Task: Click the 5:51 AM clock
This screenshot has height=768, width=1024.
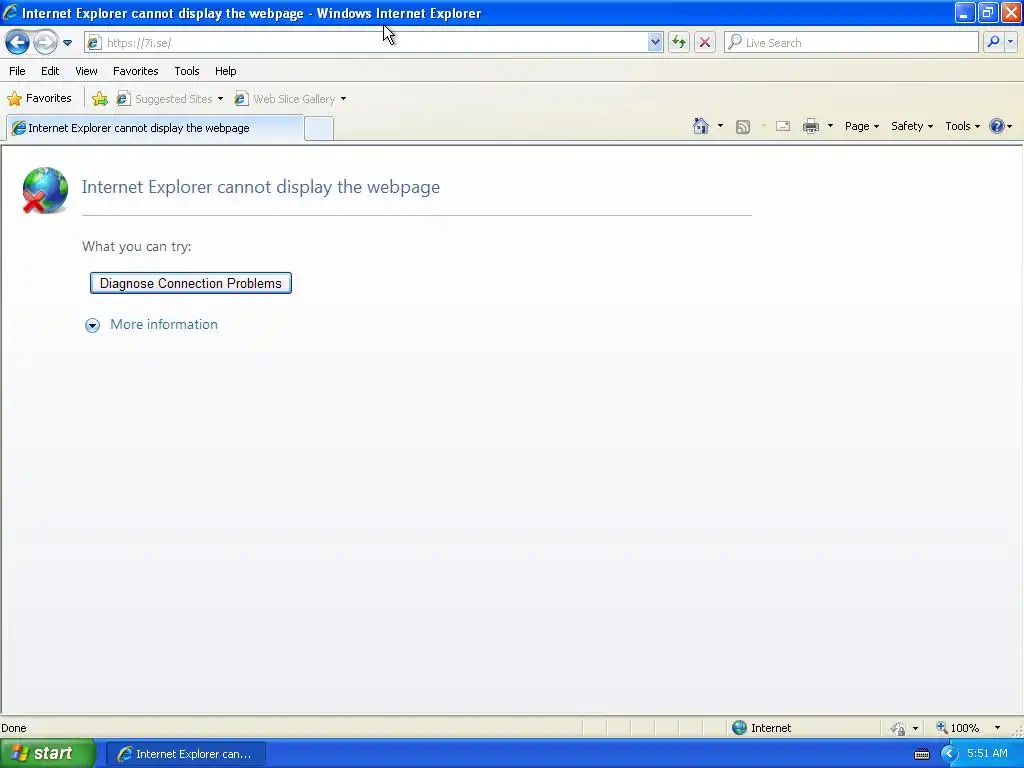Action: coord(987,753)
